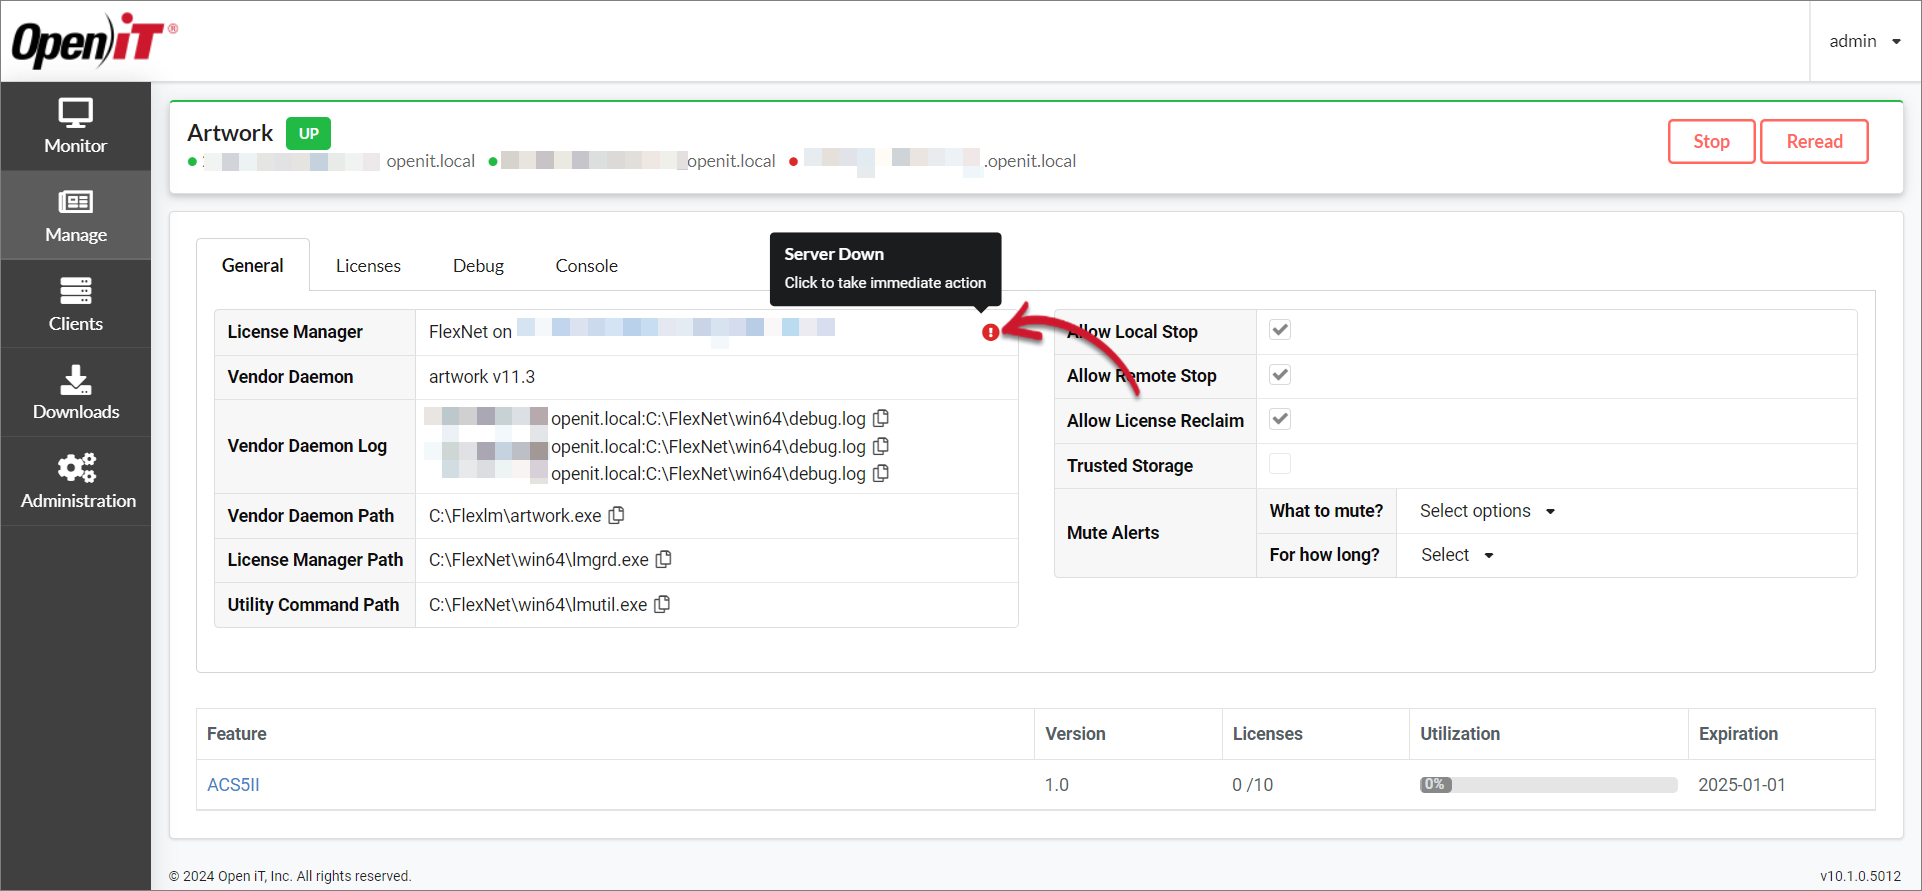Open the 'What to mute?' options dropdown
Image resolution: width=1922 pixels, height=891 pixels.
(x=1487, y=511)
